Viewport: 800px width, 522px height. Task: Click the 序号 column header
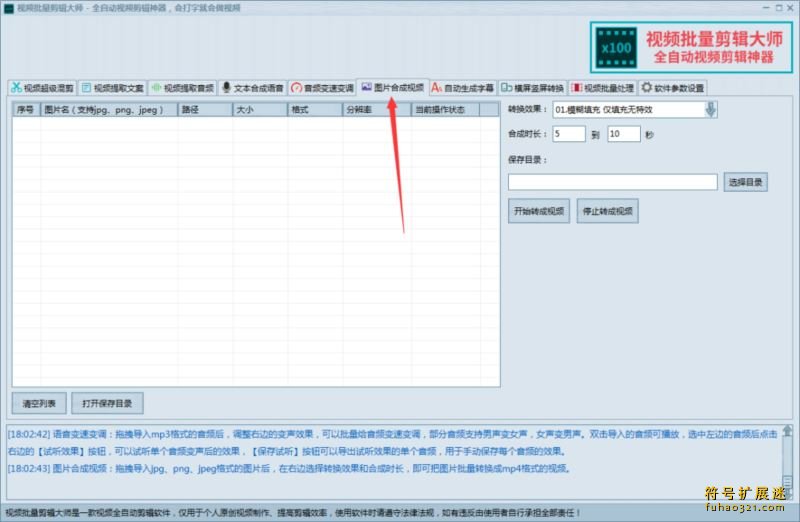(x=26, y=110)
